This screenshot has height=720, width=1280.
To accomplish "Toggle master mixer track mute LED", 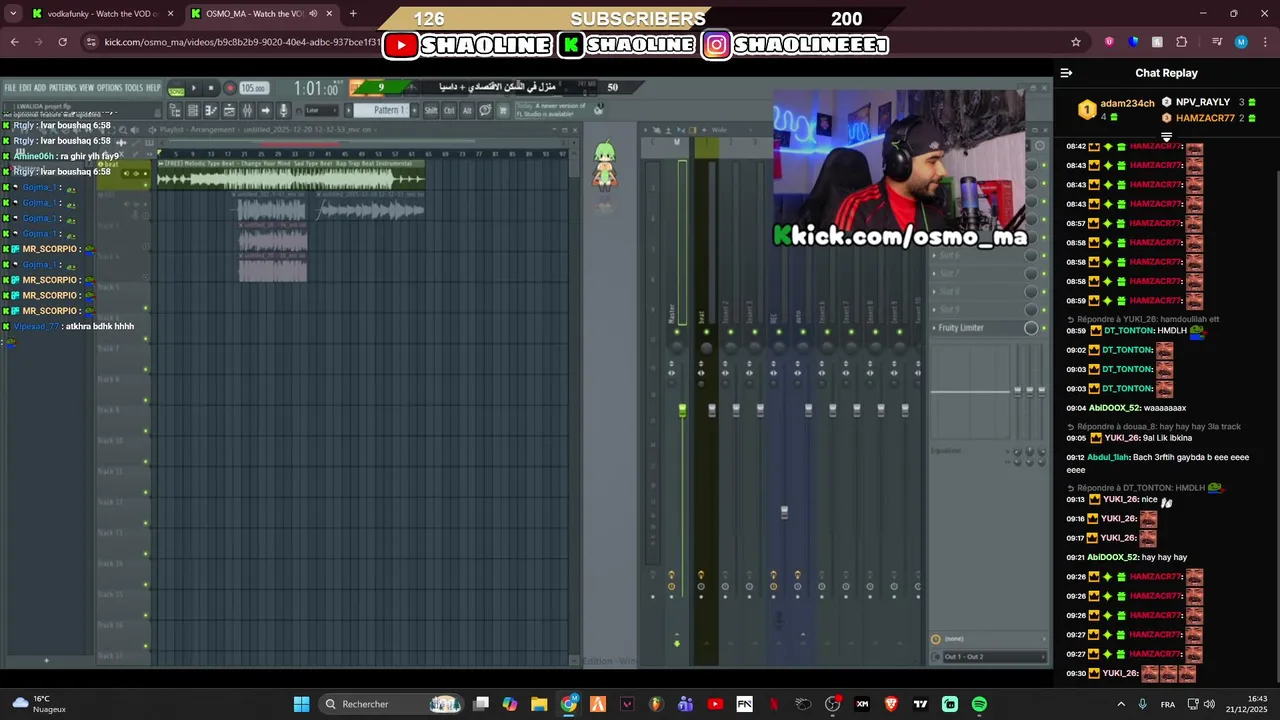I will 677,332.
